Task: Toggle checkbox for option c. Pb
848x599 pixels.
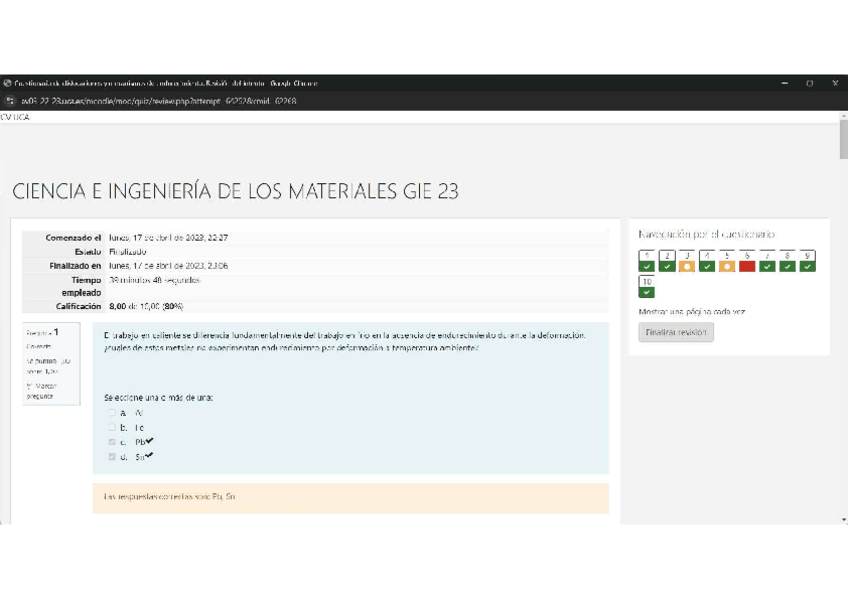Action: (x=112, y=442)
